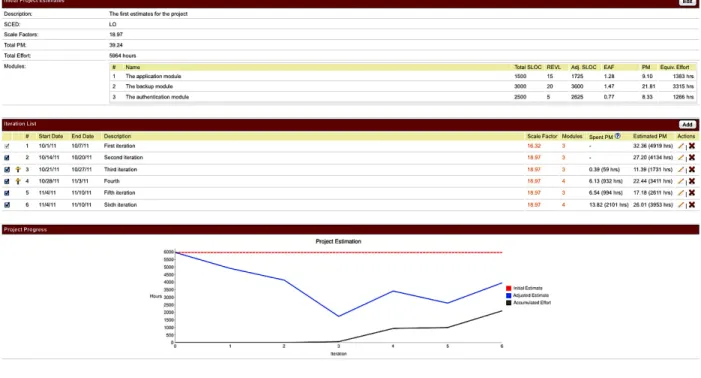Click the Total SLOC column header
Screen dimensions: 701x378
click(x=528, y=67)
